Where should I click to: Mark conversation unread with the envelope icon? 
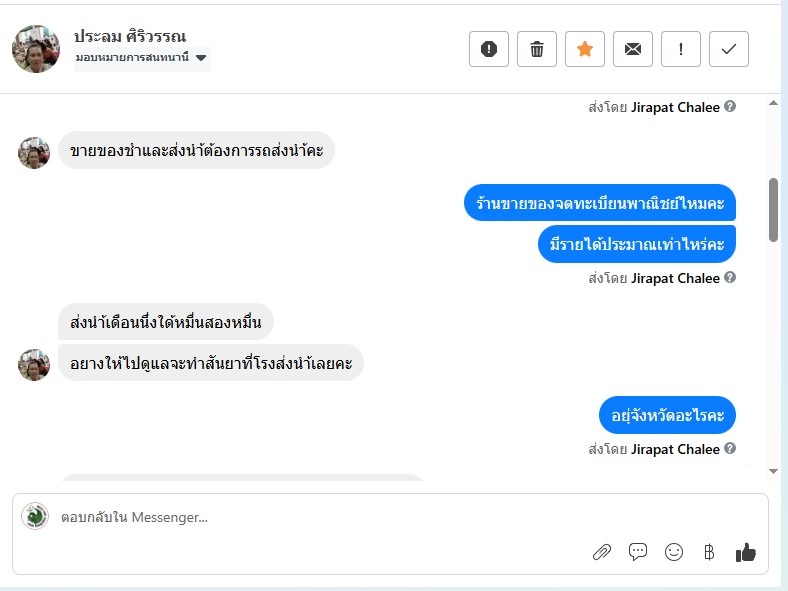(633, 49)
